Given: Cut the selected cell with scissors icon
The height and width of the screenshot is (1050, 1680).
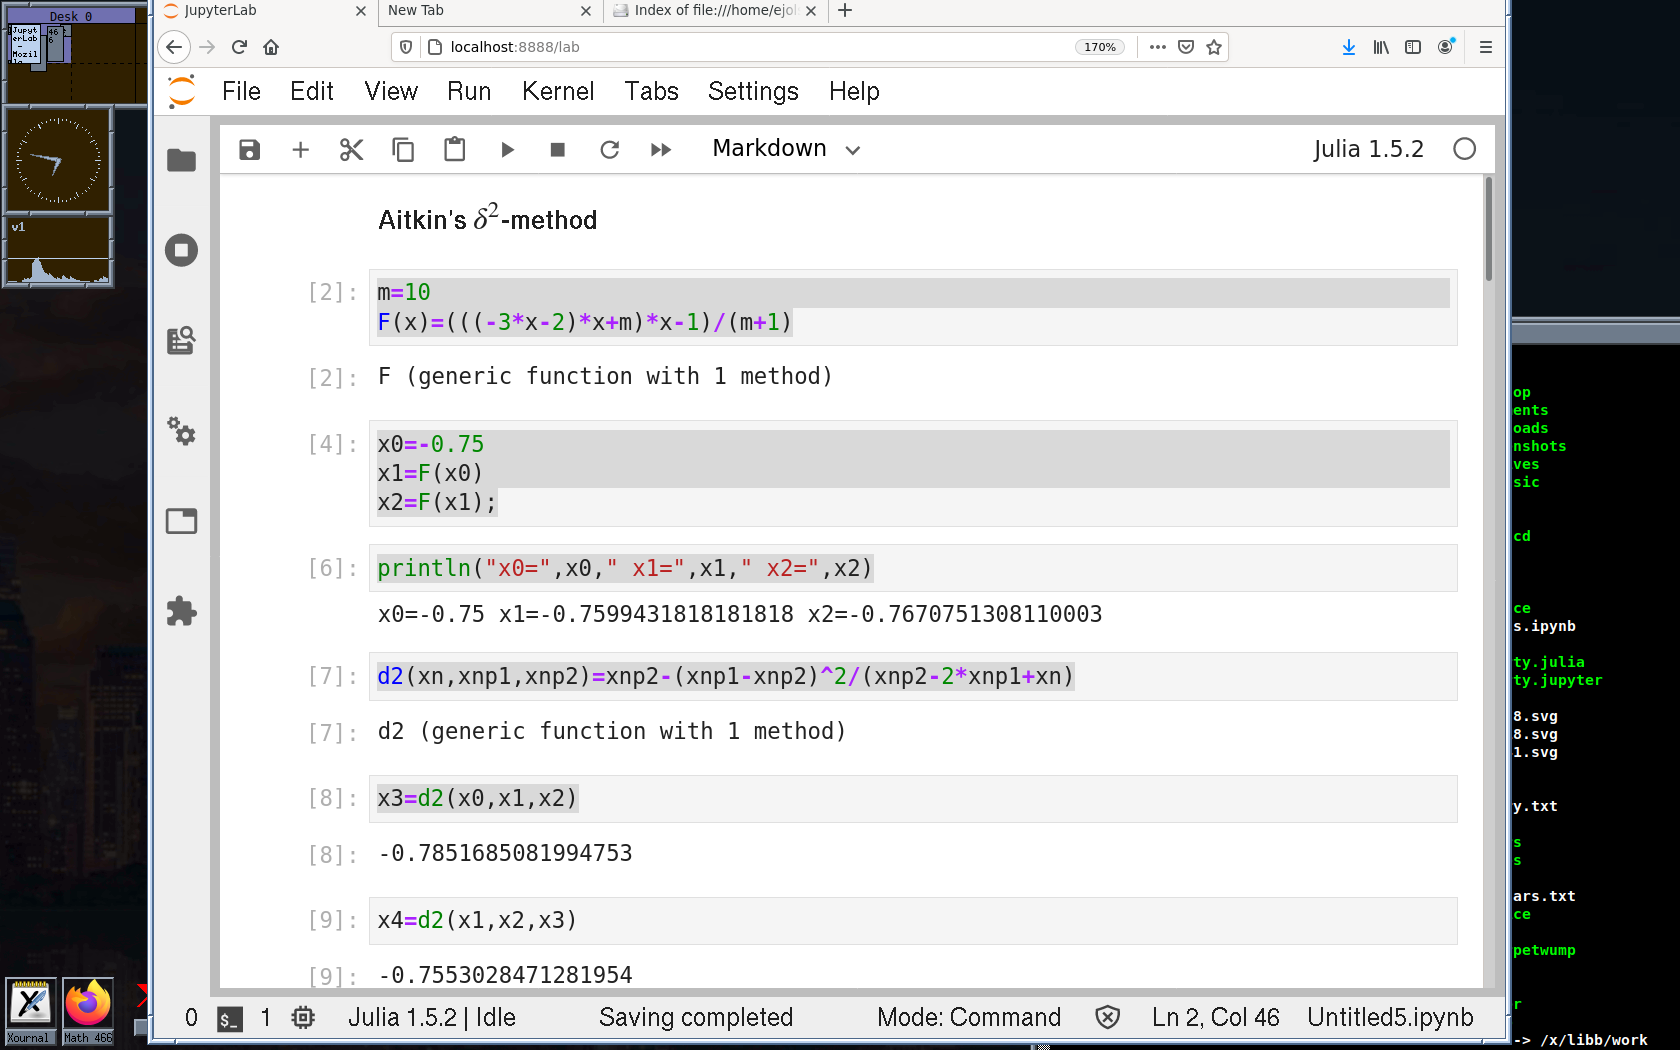Looking at the screenshot, I should click(x=351, y=150).
